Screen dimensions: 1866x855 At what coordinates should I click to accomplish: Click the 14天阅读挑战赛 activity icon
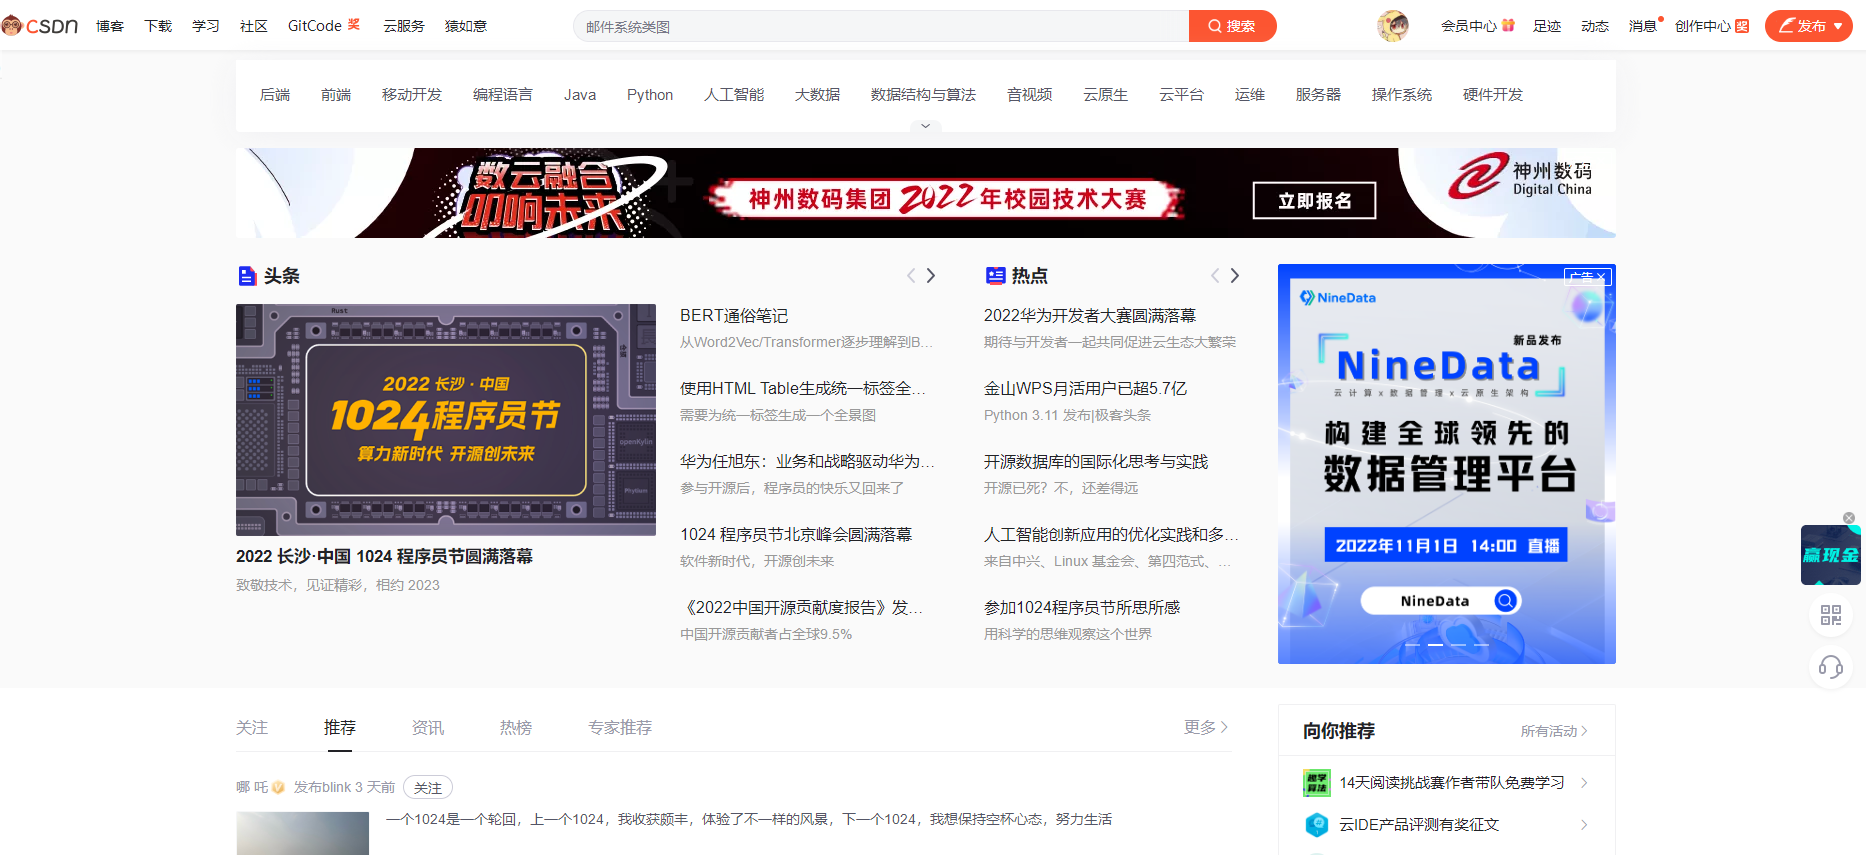pyautogui.click(x=1317, y=783)
